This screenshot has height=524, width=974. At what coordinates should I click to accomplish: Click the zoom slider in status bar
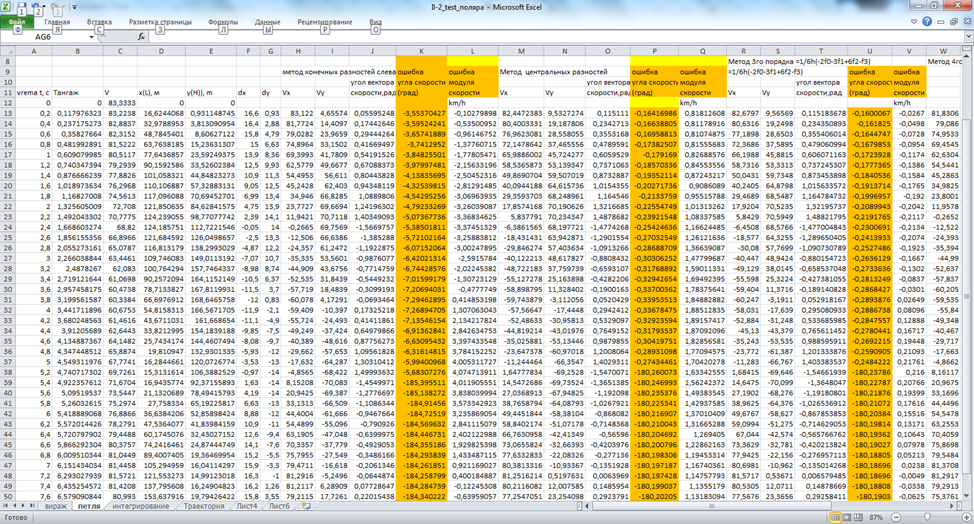click(925, 517)
